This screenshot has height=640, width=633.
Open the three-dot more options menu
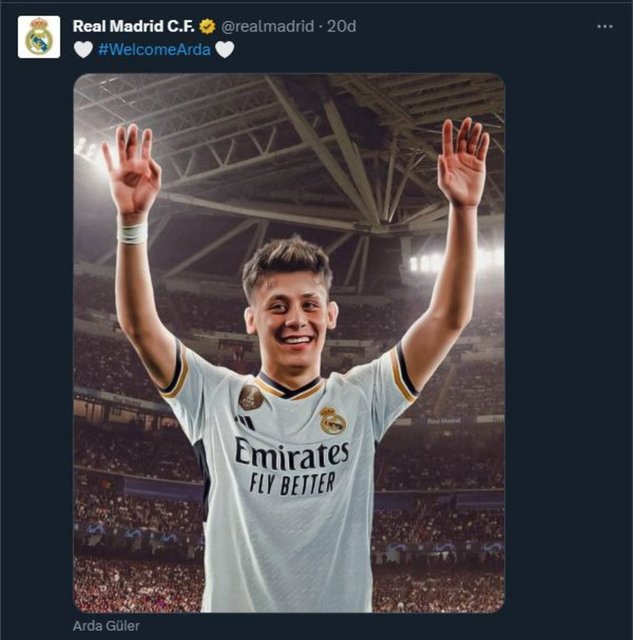tap(604, 27)
